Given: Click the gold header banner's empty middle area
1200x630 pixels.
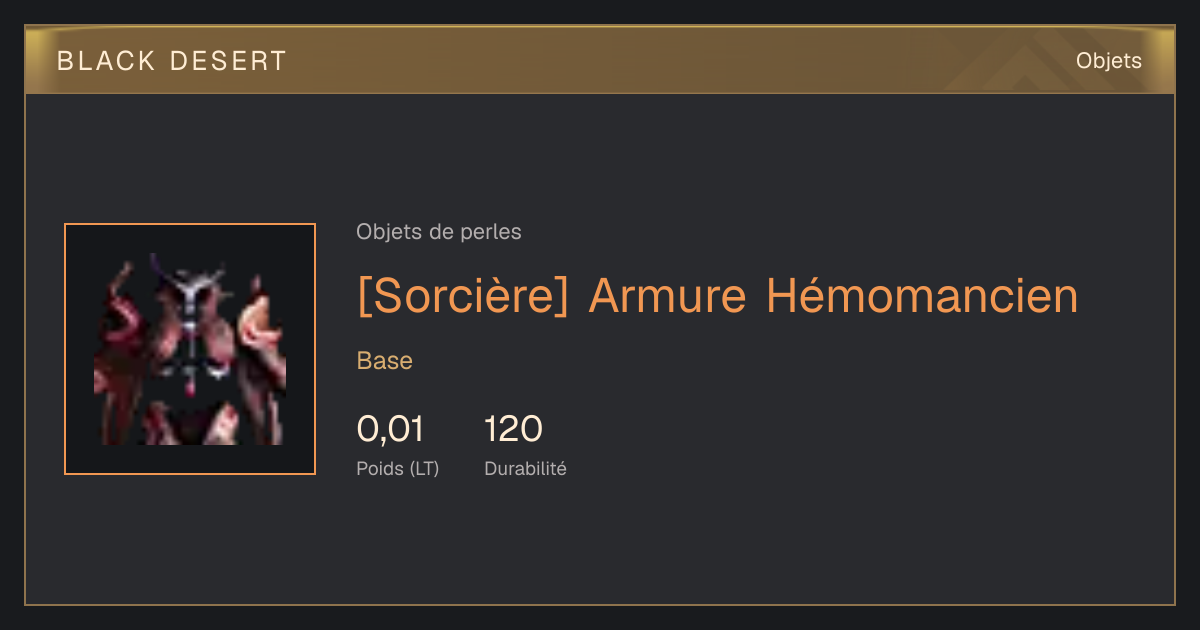Looking at the screenshot, I should [x=620, y=61].
